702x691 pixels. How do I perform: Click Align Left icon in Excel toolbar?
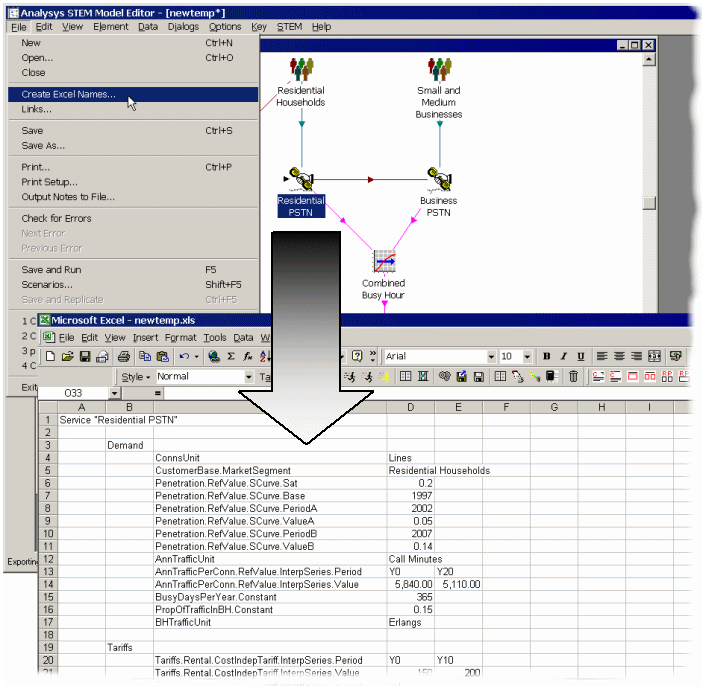click(x=602, y=356)
